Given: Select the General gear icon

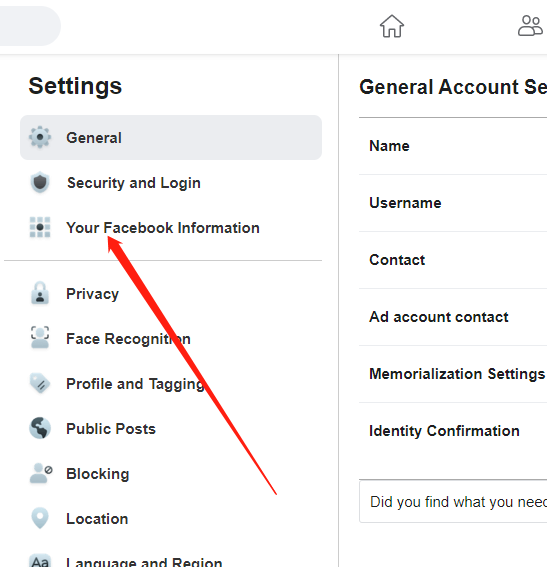Looking at the screenshot, I should pyautogui.click(x=40, y=137).
